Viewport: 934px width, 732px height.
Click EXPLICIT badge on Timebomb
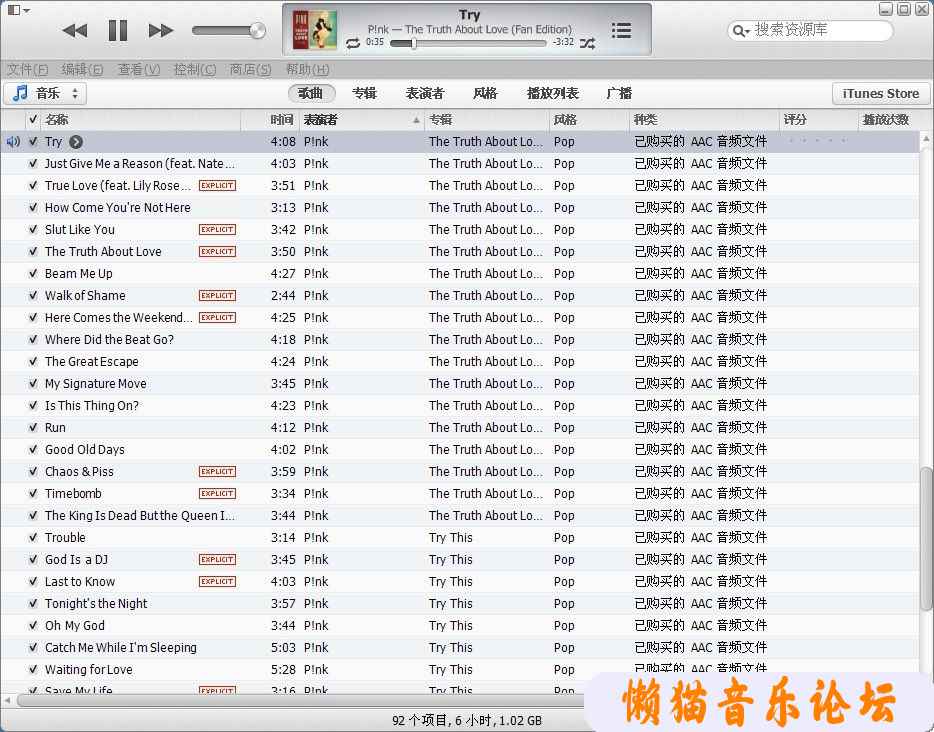click(217, 493)
